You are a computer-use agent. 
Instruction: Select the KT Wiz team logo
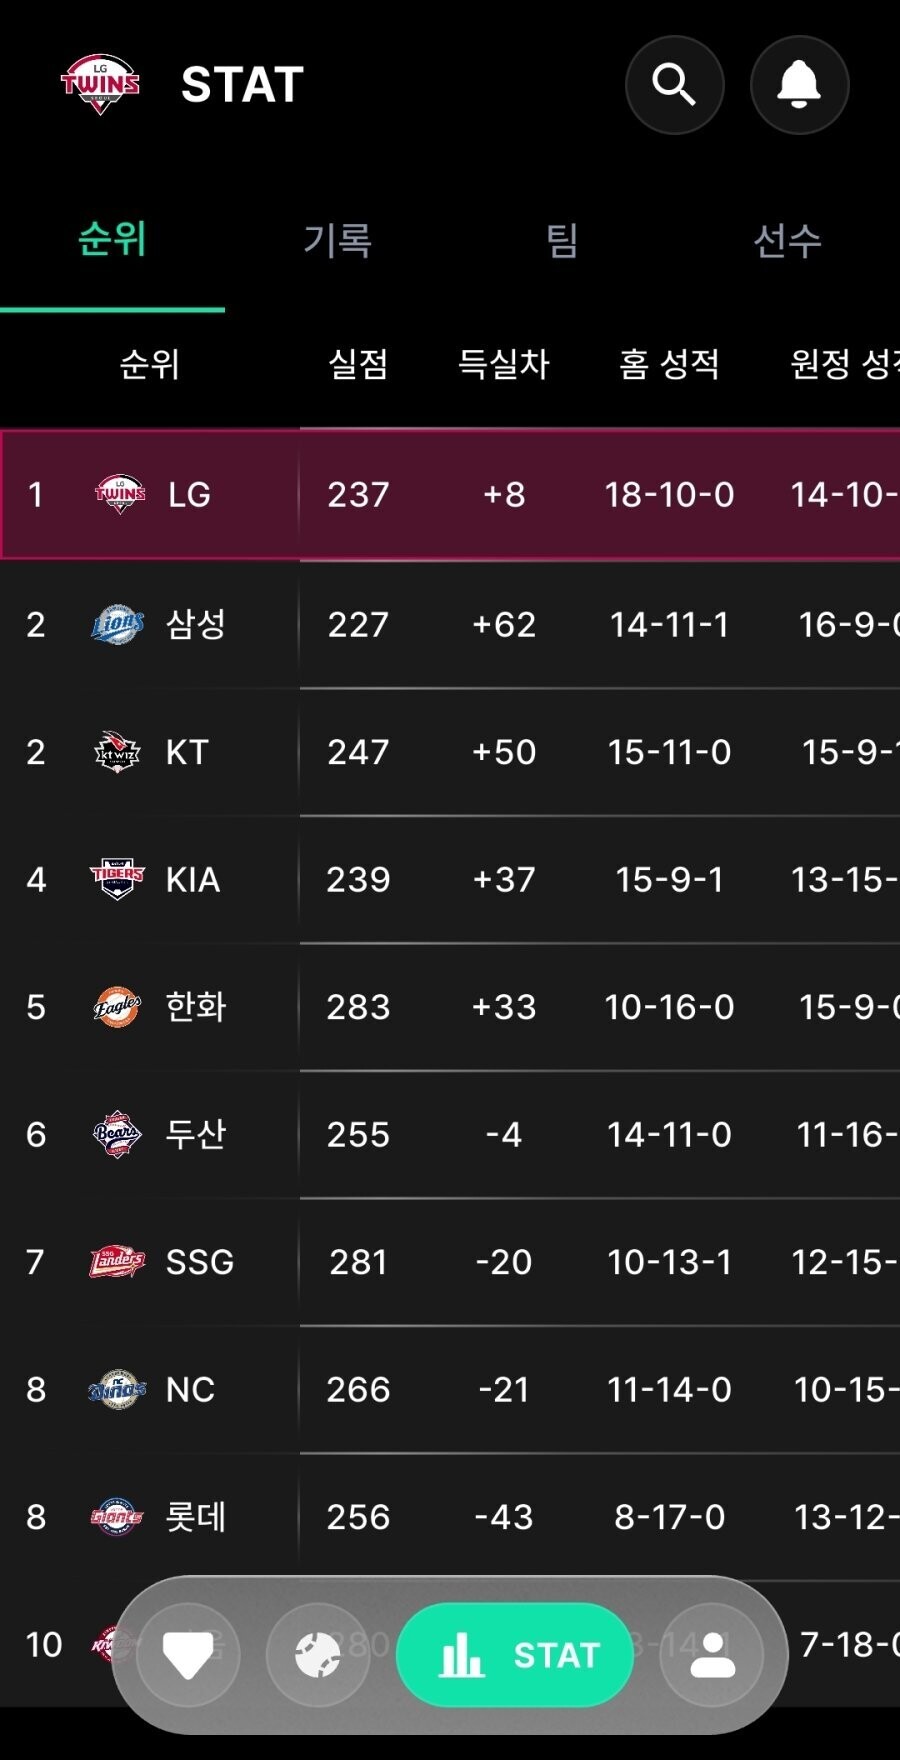(118, 752)
